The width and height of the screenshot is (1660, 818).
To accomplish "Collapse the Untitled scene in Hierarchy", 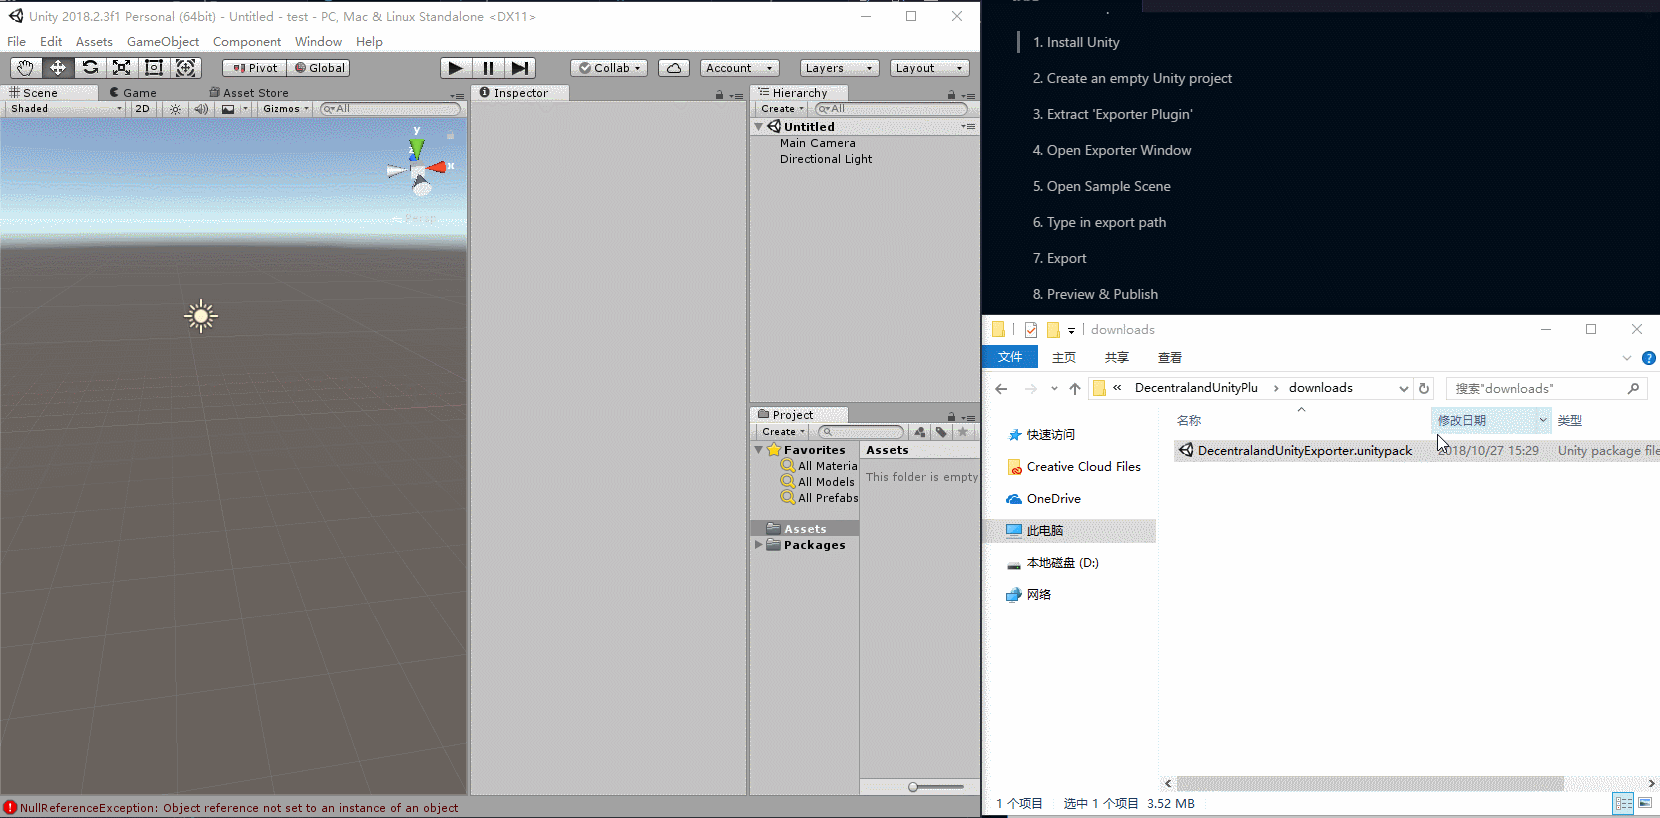I will click(x=759, y=127).
